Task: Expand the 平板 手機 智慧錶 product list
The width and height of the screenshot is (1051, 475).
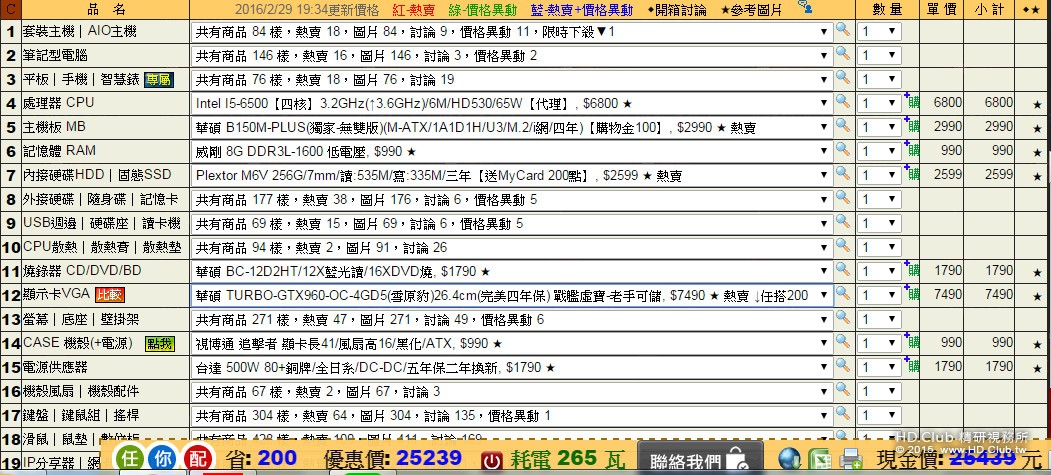Action: click(x=512, y=80)
